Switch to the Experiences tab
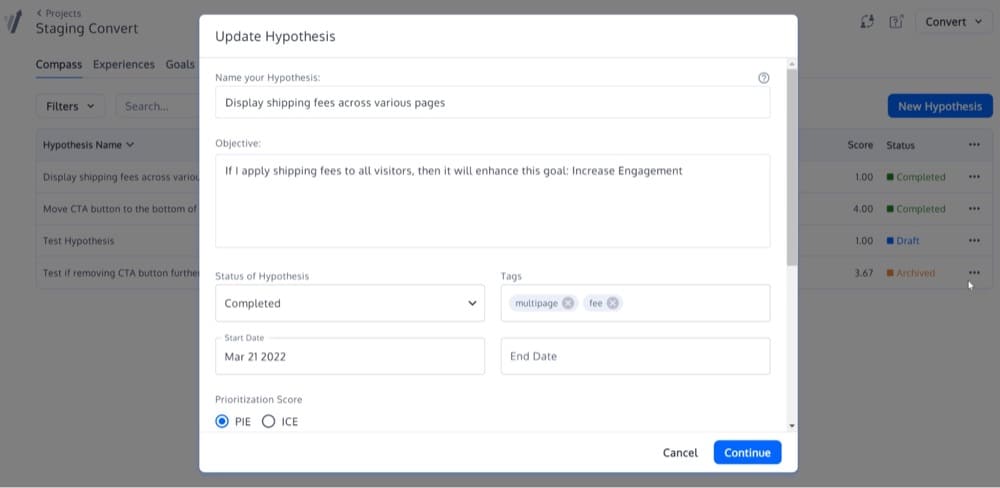This screenshot has height=488, width=1000. click(124, 64)
